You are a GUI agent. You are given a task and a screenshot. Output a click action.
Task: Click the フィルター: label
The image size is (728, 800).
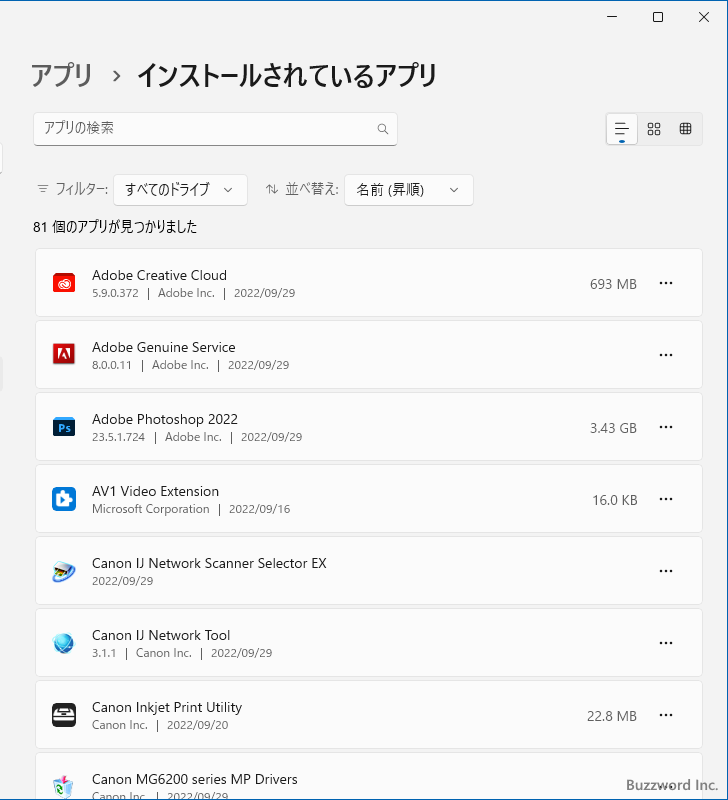click(x=81, y=189)
